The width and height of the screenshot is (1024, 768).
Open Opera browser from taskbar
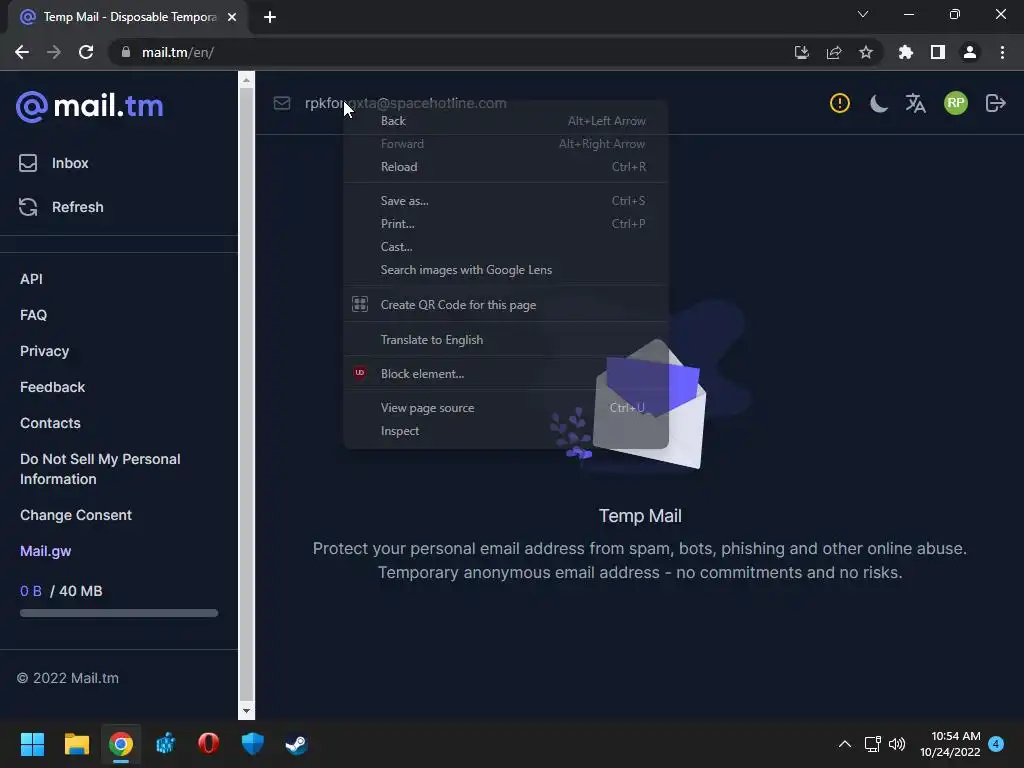tap(208, 744)
